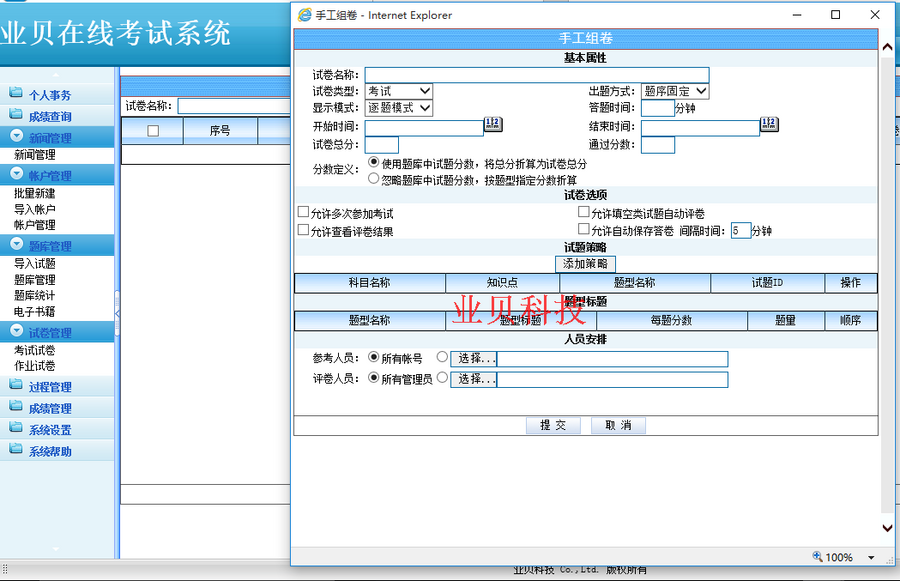Select custom radio for 参考人员 选择

442,357
